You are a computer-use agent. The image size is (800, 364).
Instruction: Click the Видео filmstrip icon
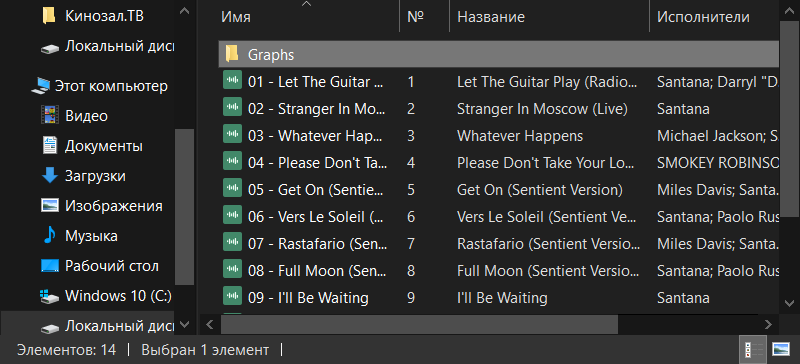point(49,115)
